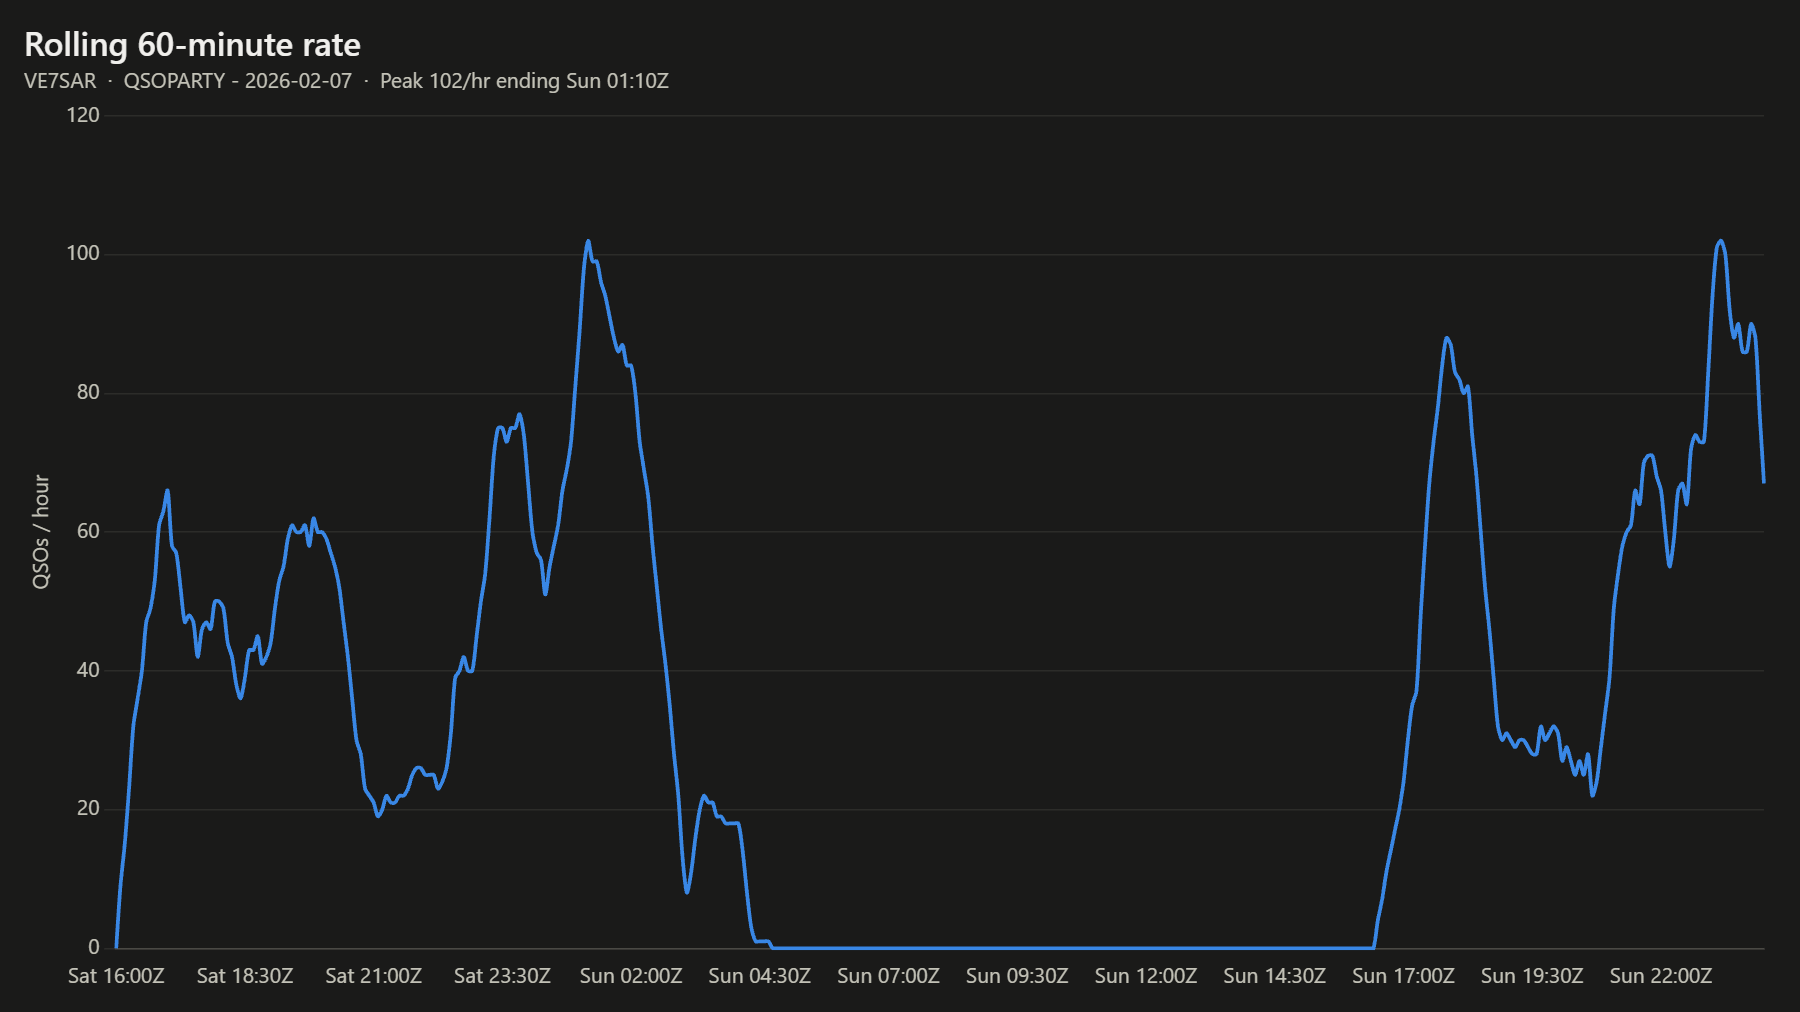The height and width of the screenshot is (1012, 1800).
Task: Click the Sun 17:00Z axis label
Action: click(x=1403, y=976)
